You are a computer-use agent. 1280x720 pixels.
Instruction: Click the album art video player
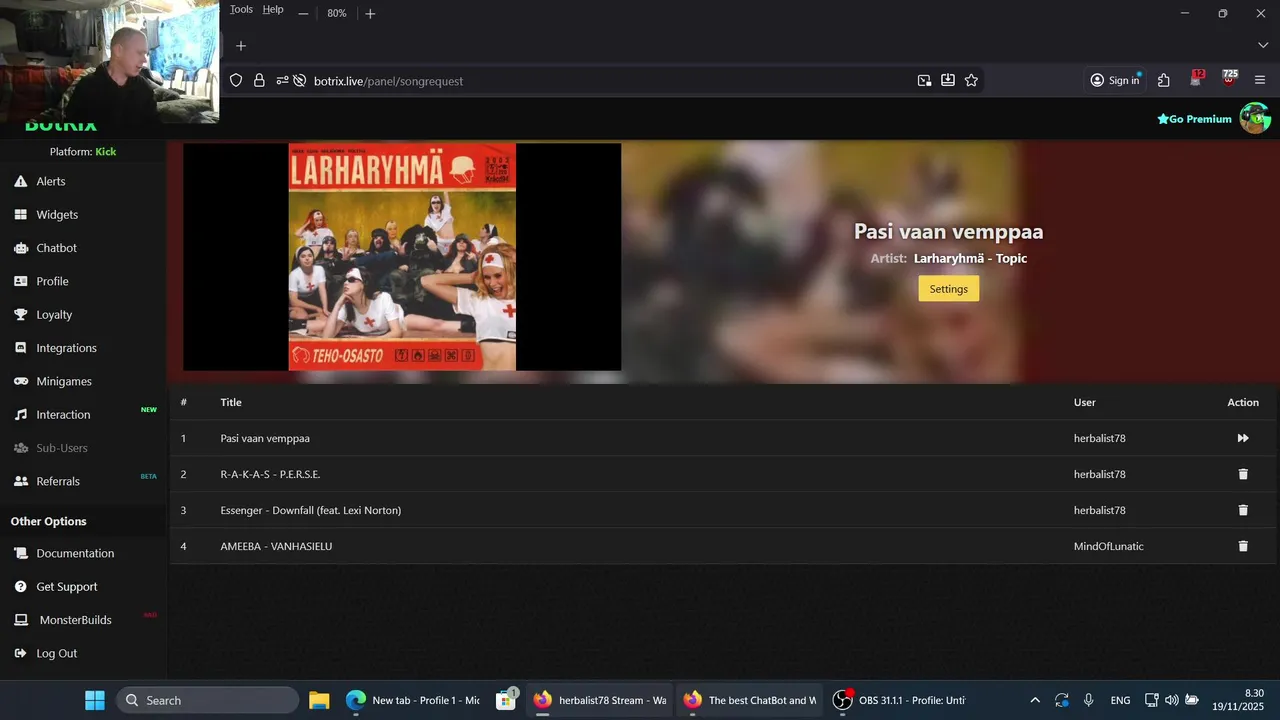402,257
